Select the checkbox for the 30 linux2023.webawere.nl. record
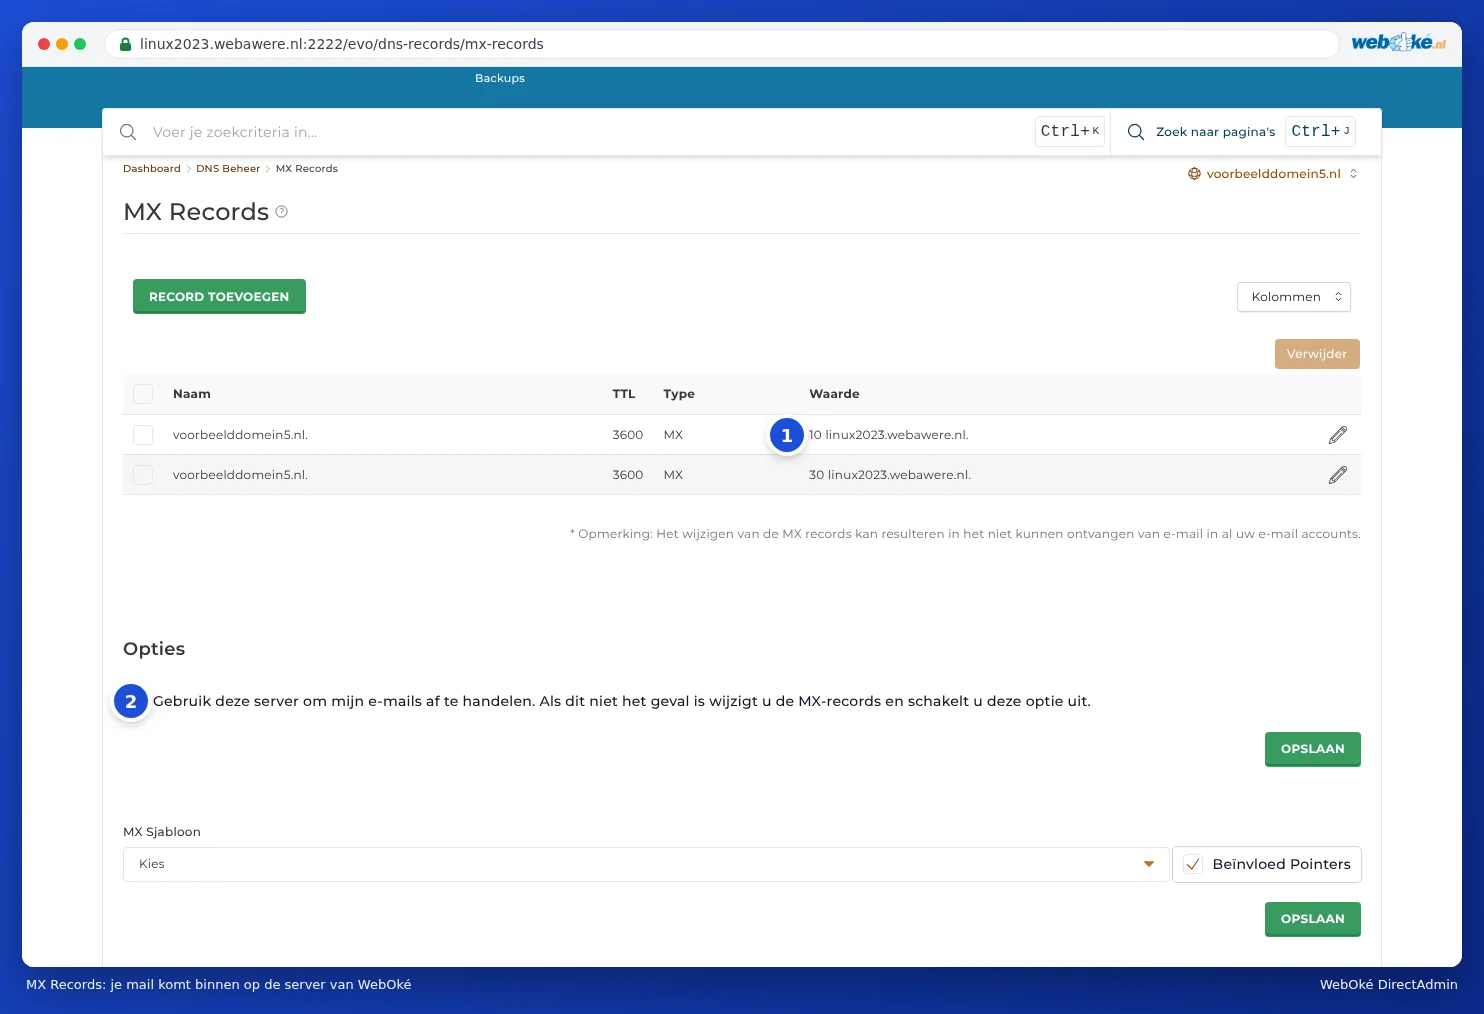Image resolution: width=1484 pixels, height=1014 pixels. [x=143, y=475]
